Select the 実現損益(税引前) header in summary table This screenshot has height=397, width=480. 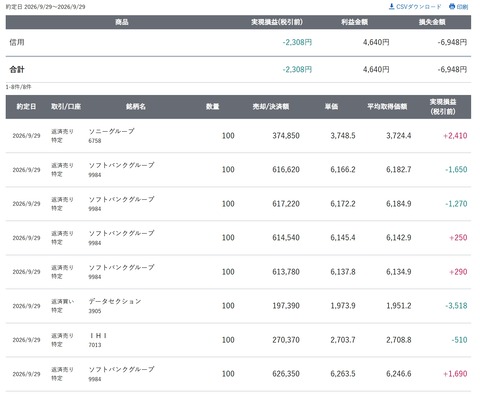(x=277, y=22)
